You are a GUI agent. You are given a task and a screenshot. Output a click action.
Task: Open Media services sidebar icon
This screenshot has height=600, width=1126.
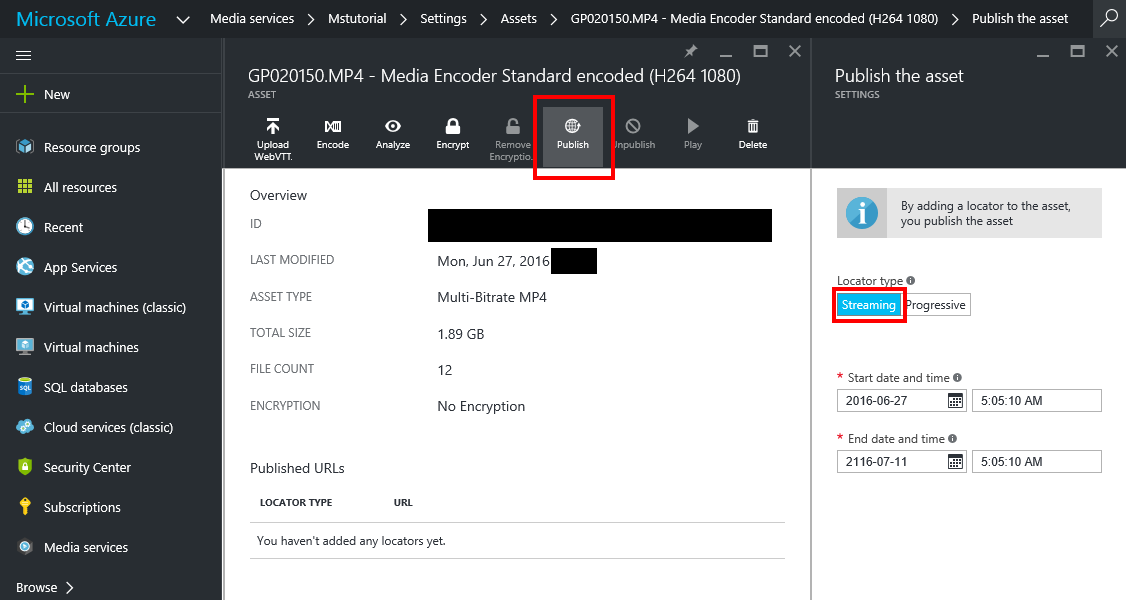click(25, 547)
